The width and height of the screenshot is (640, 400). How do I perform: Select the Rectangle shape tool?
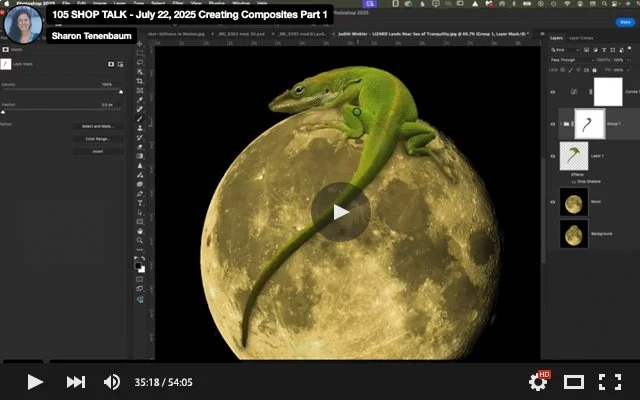pos(140,222)
